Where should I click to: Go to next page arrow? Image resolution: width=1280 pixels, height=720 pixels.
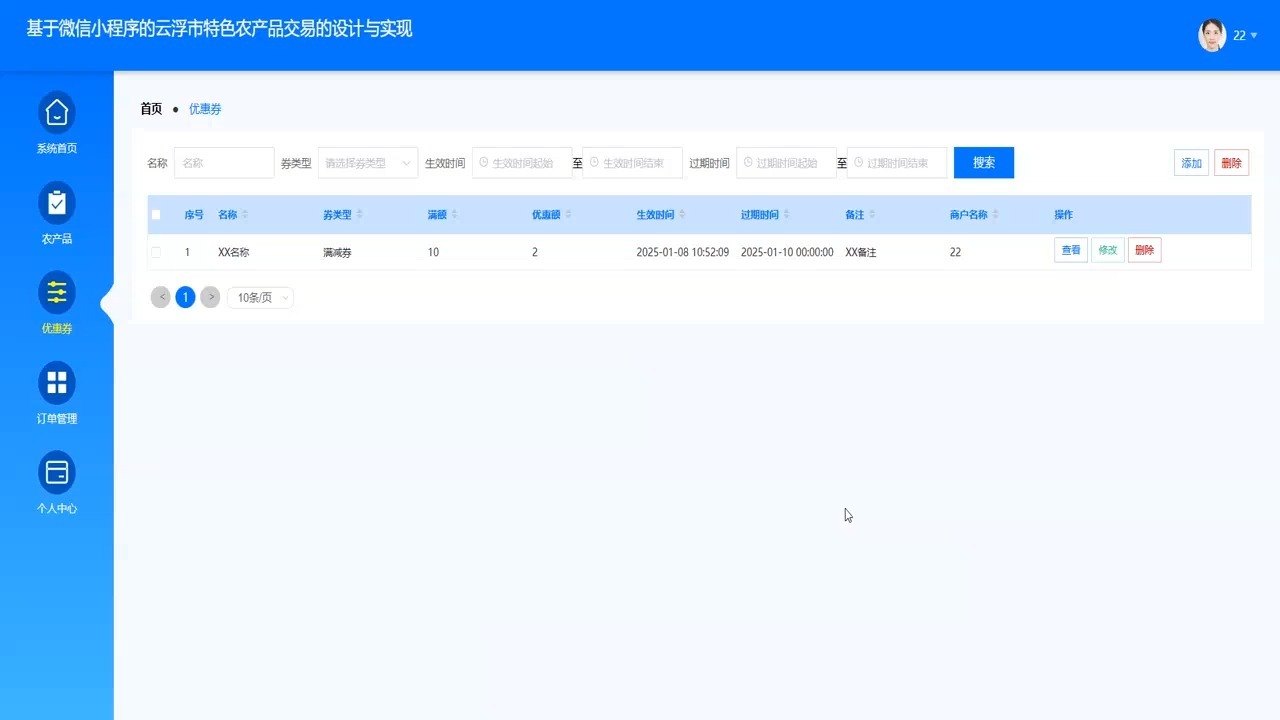point(210,297)
